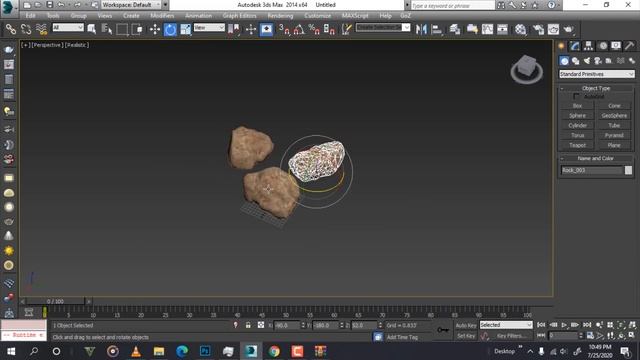
Task: Switch to the Motion panel tab
Action: [x=603, y=46]
